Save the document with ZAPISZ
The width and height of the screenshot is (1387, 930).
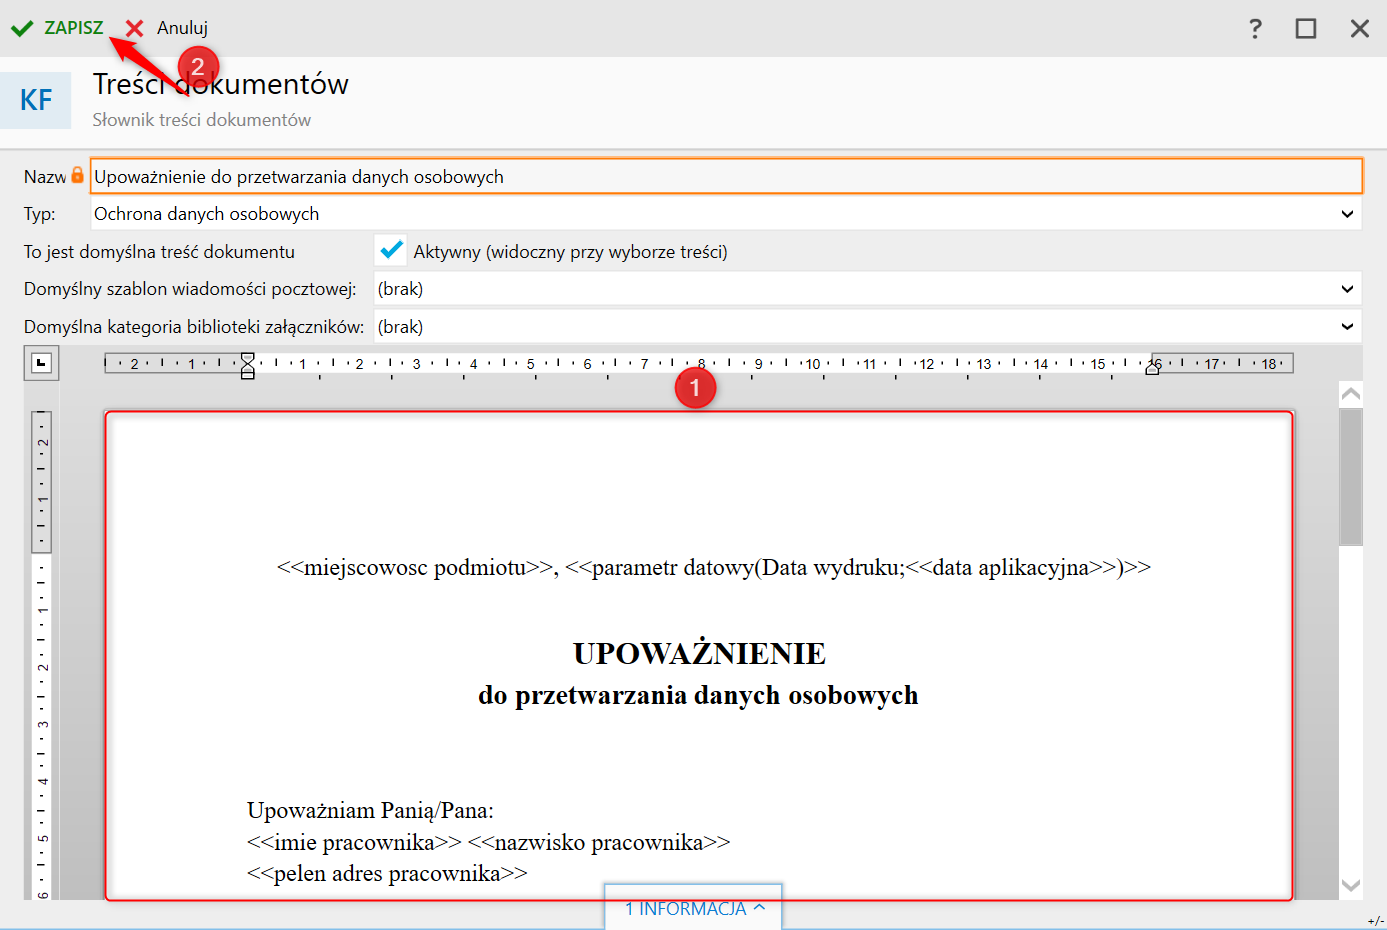[x=57, y=28]
